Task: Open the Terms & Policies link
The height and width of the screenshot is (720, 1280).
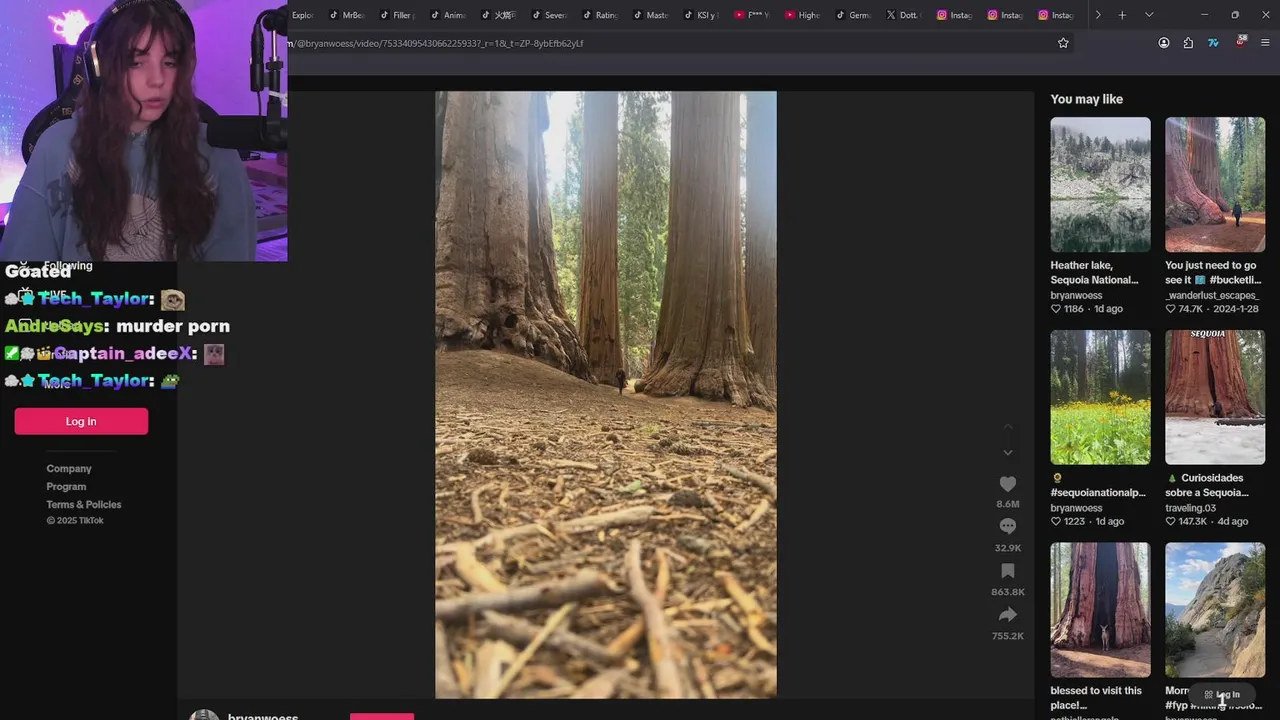Action: point(84,504)
